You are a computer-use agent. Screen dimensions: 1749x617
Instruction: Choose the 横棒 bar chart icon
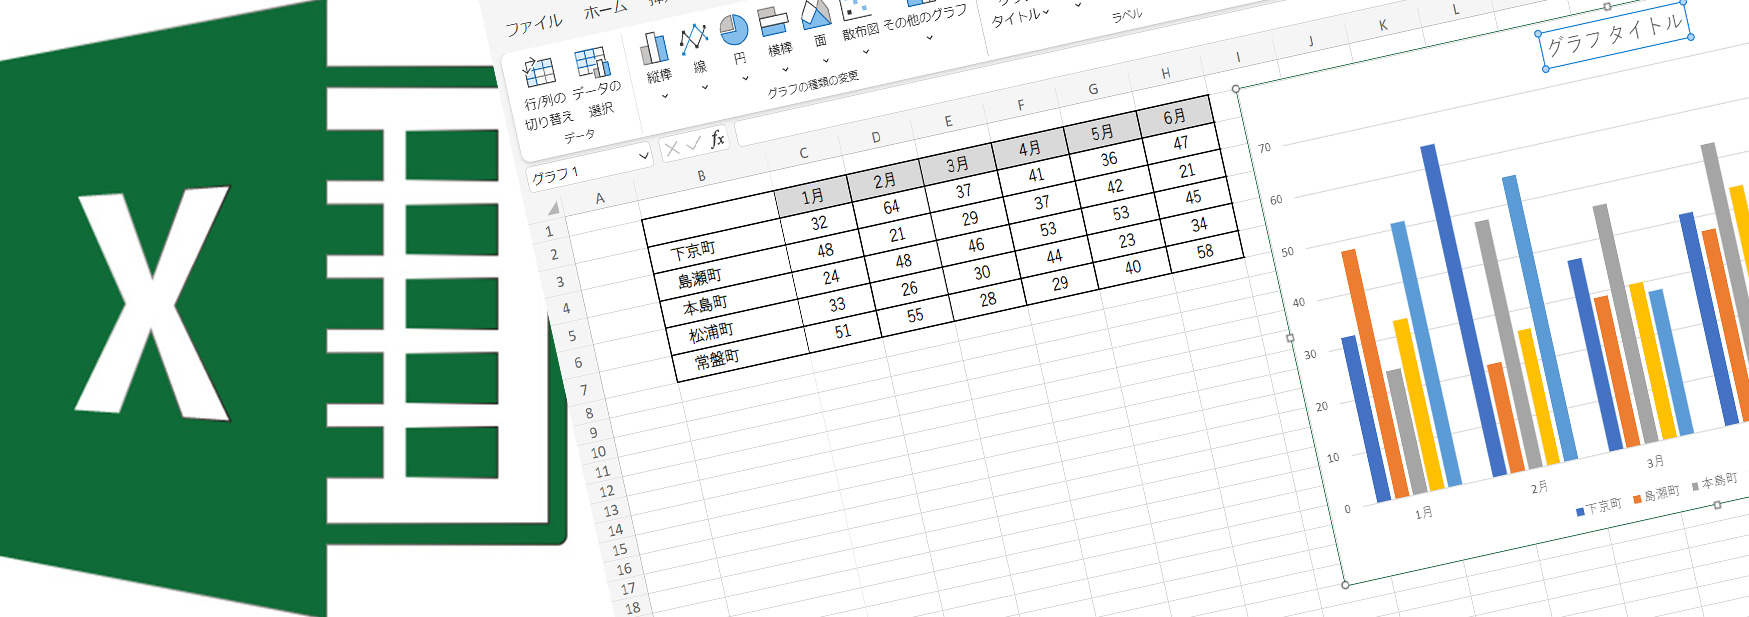pyautogui.click(x=773, y=21)
